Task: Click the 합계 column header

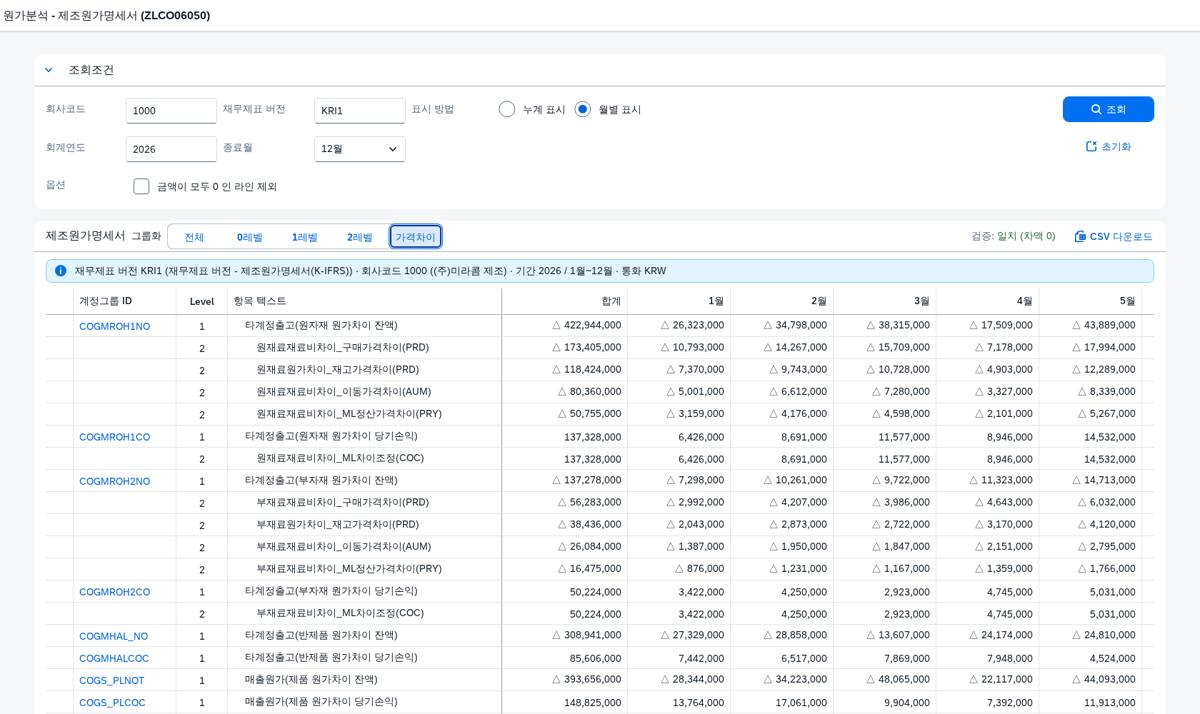Action: (x=565, y=301)
